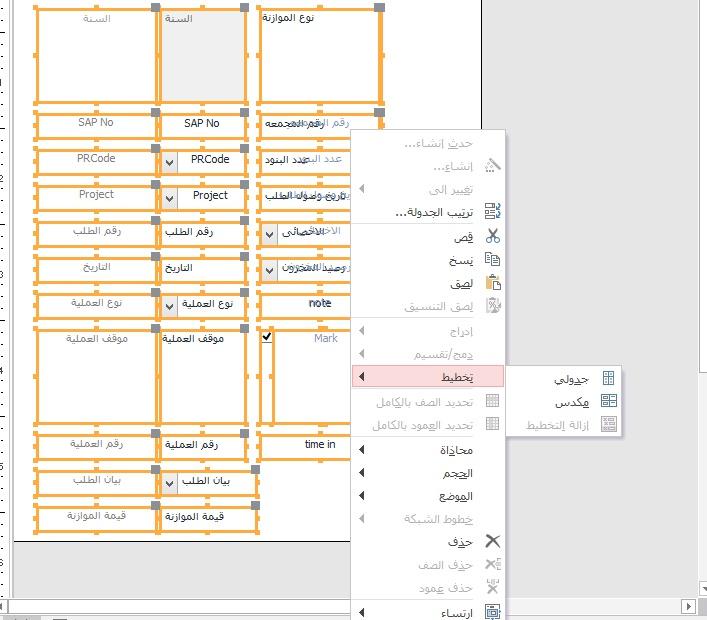Screen dimensions: 707x620
Task: Expand the الحجم submenu arrow
Action: (362, 473)
